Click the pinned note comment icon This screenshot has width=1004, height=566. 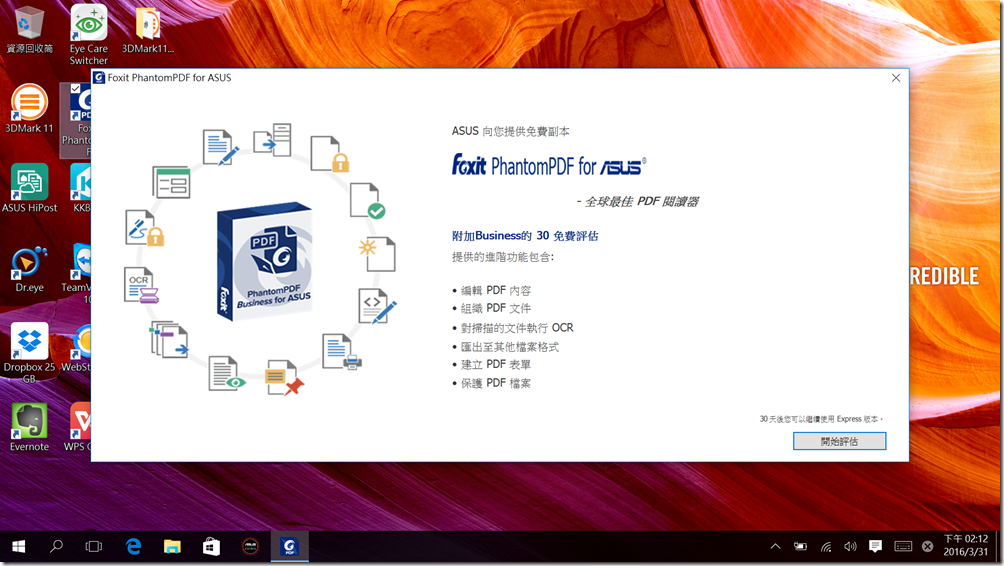coord(285,378)
